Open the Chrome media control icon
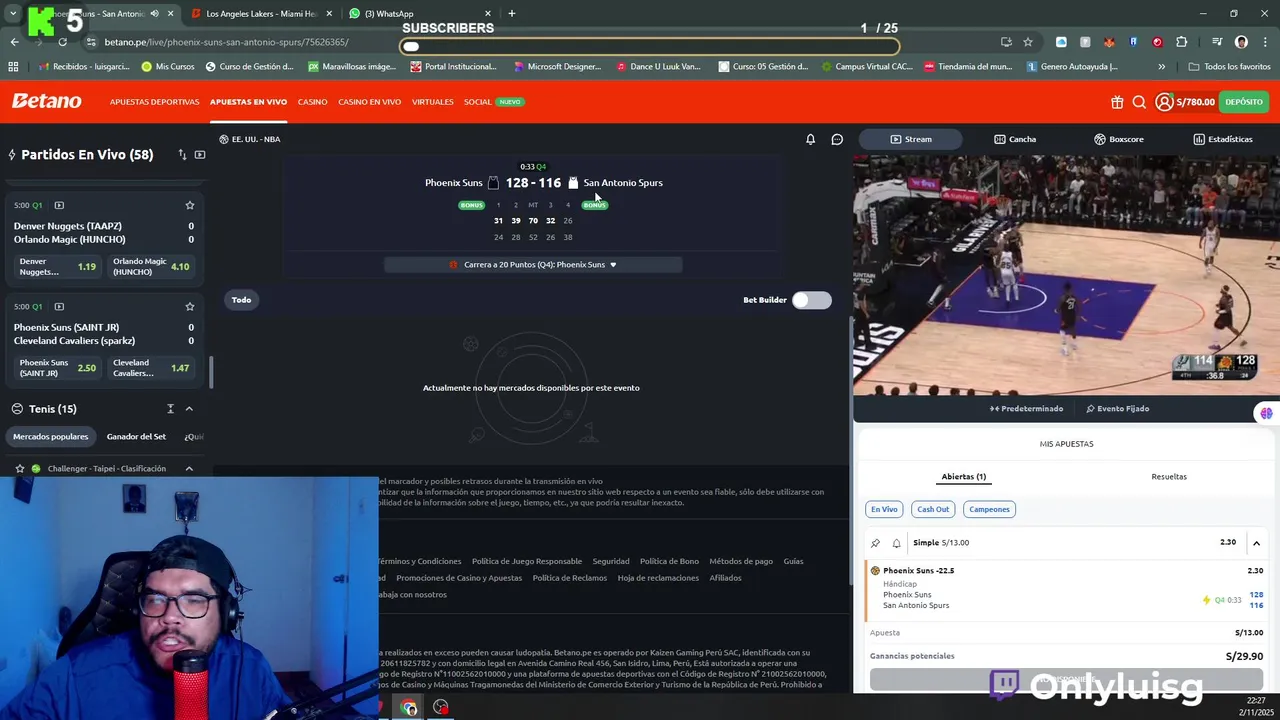 1217,42
